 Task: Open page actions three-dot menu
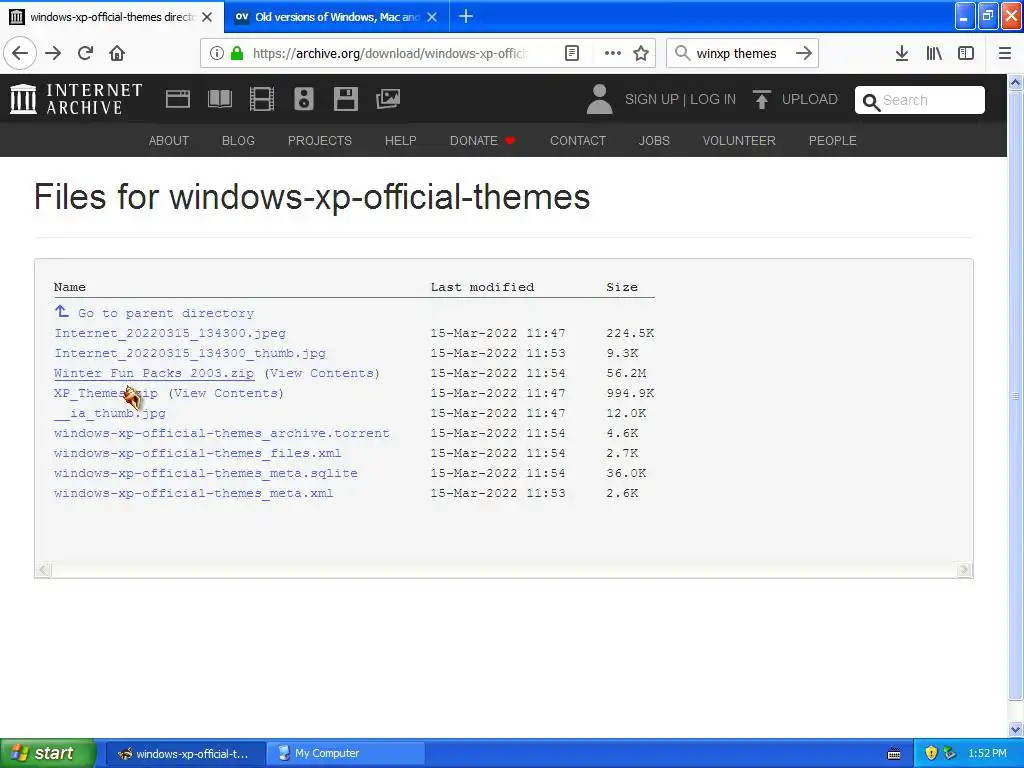tap(613, 53)
